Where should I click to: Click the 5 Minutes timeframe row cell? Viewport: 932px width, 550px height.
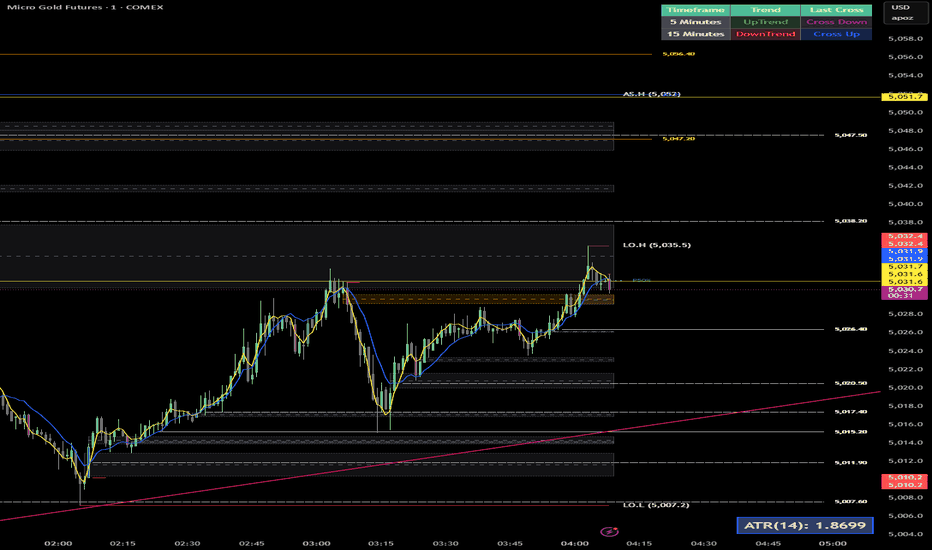click(695, 22)
